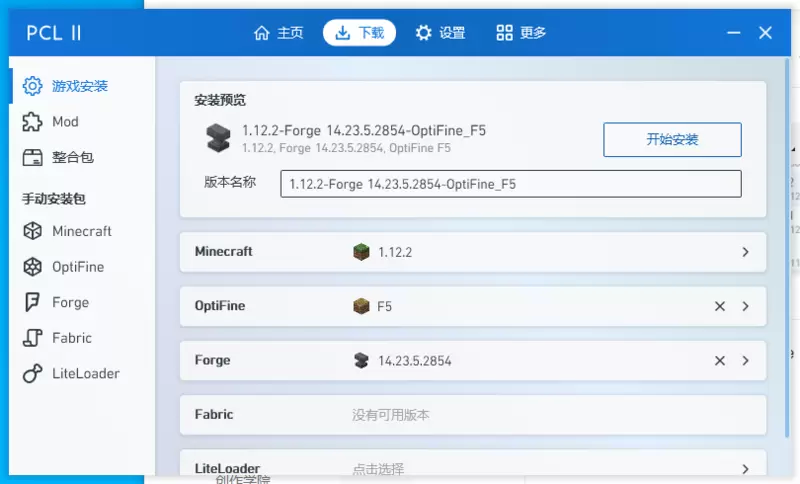Click the puzzle piece Mod icon
This screenshot has width=800, height=484.
click(32, 121)
